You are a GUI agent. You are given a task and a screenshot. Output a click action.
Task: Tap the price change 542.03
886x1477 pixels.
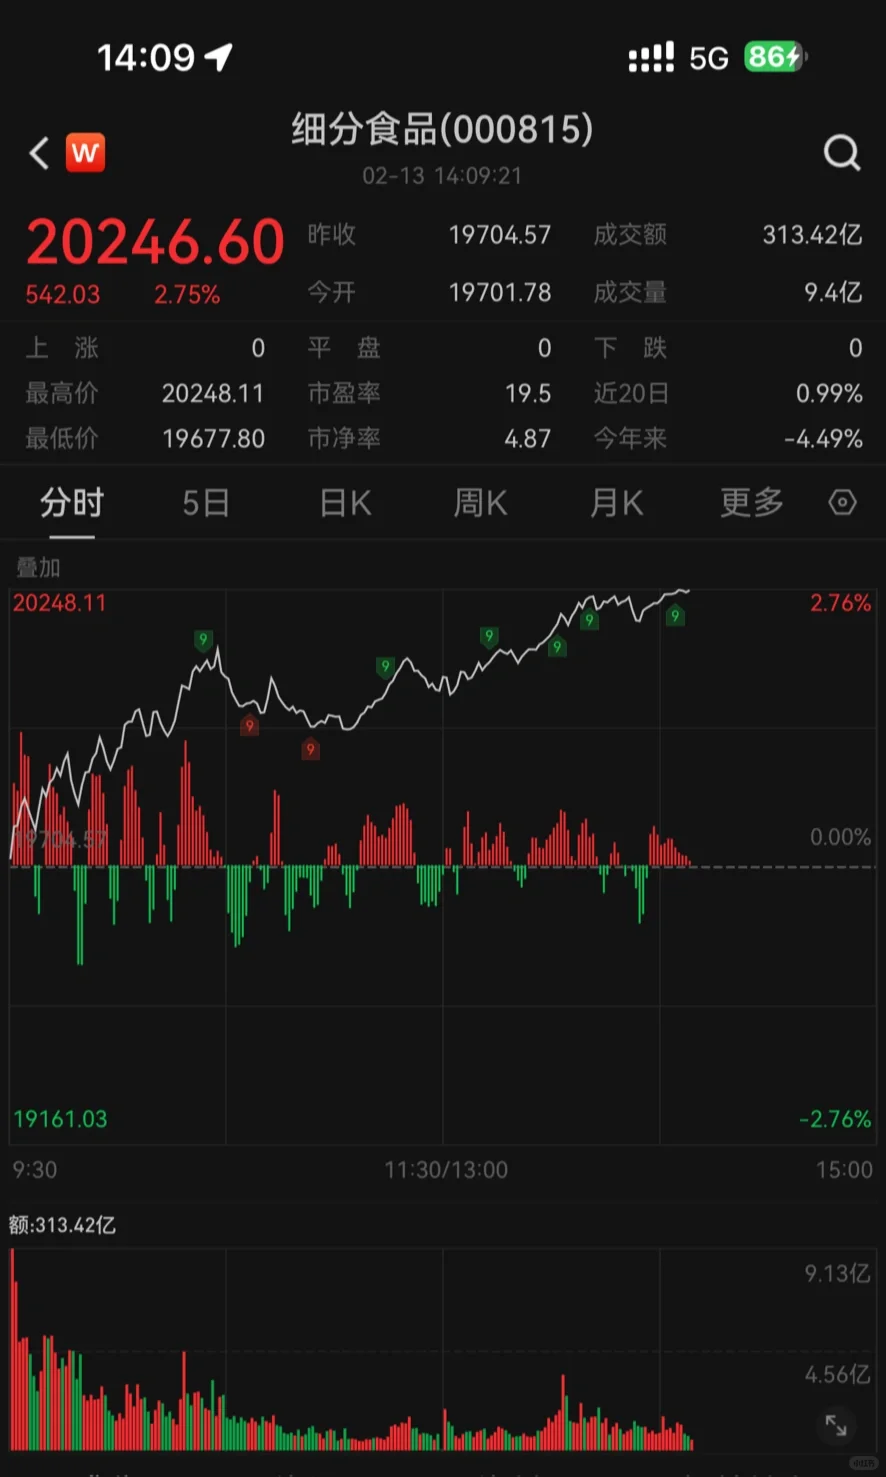click(x=63, y=295)
